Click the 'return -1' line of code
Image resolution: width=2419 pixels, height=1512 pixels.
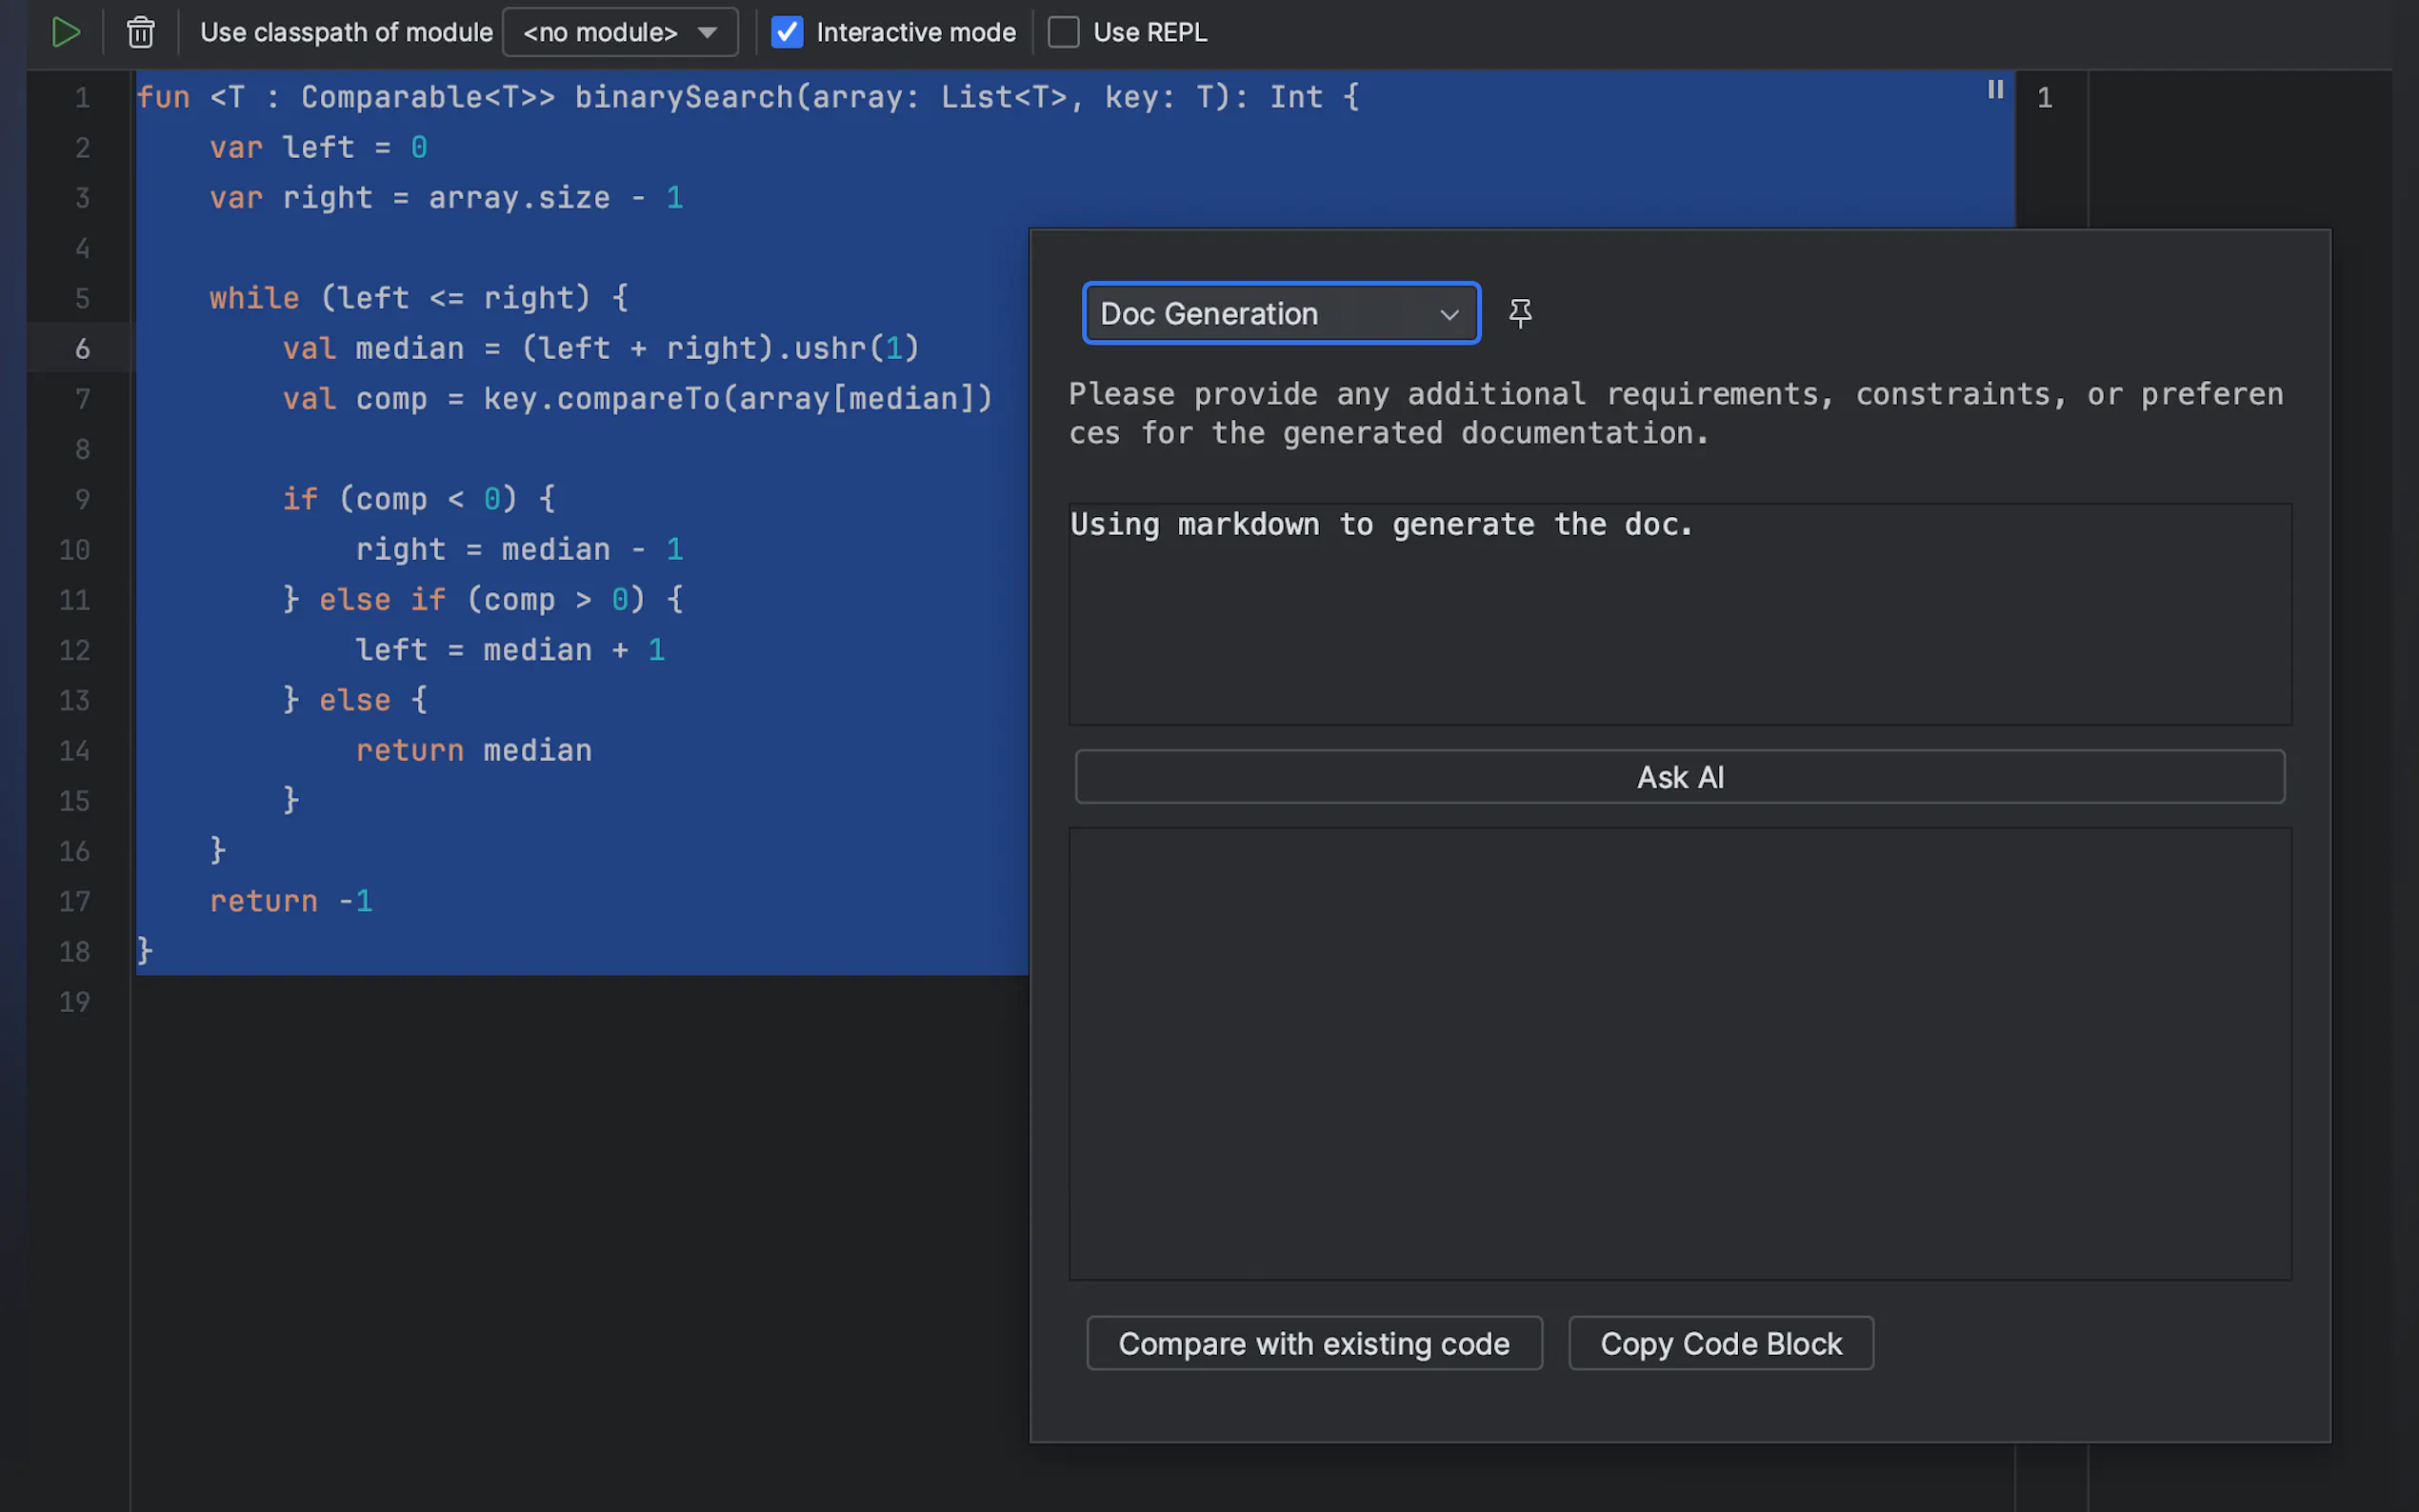291,901
